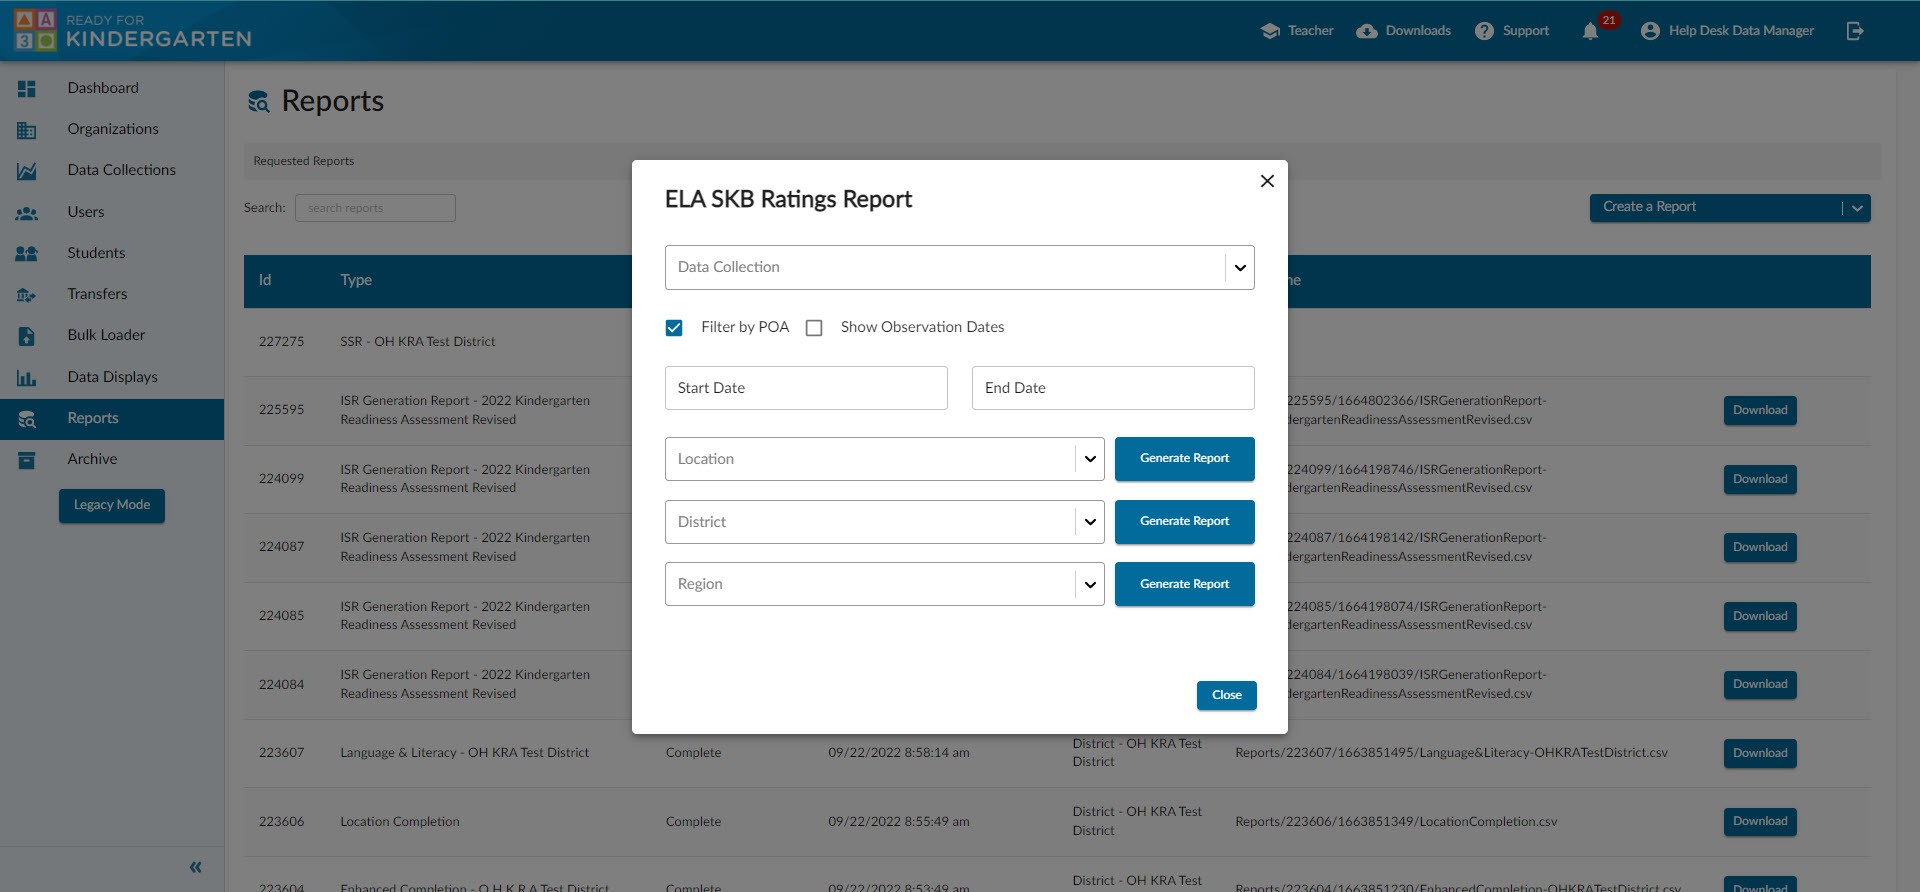Open the Data Collection dropdown
The height and width of the screenshot is (892, 1920).
pyautogui.click(x=959, y=268)
